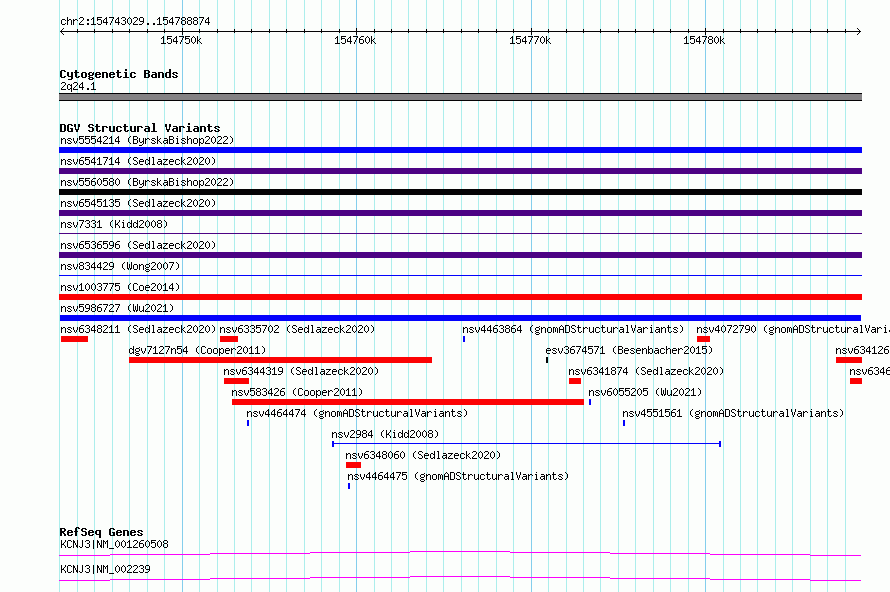Click the nsv6348060 (Sedlazeck2020) red block
This screenshot has height=592, width=890.
click(x=353, y=465)
